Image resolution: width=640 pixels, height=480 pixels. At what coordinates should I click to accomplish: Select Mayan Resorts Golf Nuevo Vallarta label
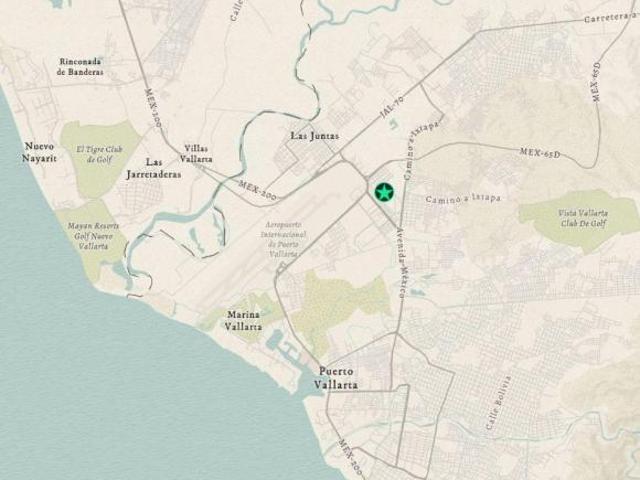click(x=93, y=236)
